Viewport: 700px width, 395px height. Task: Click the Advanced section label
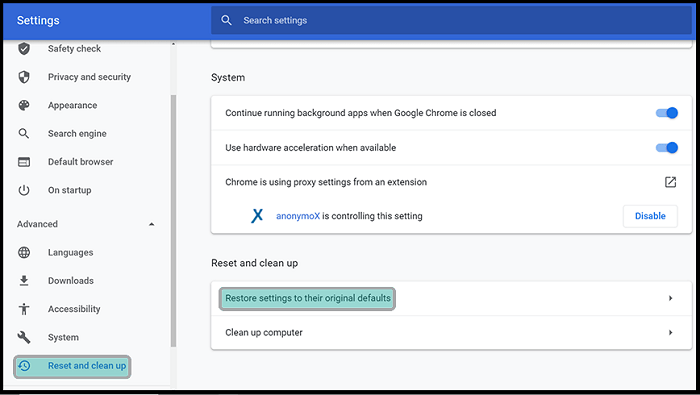(x=38, y=224)
